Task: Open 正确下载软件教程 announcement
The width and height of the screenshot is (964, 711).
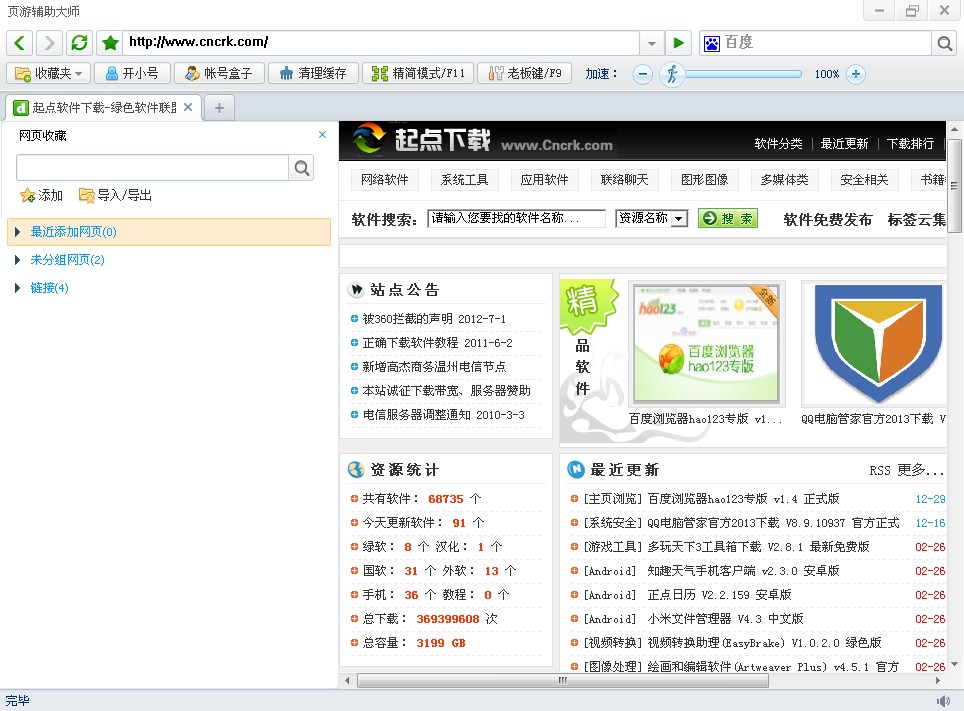Action: point(437,343)
